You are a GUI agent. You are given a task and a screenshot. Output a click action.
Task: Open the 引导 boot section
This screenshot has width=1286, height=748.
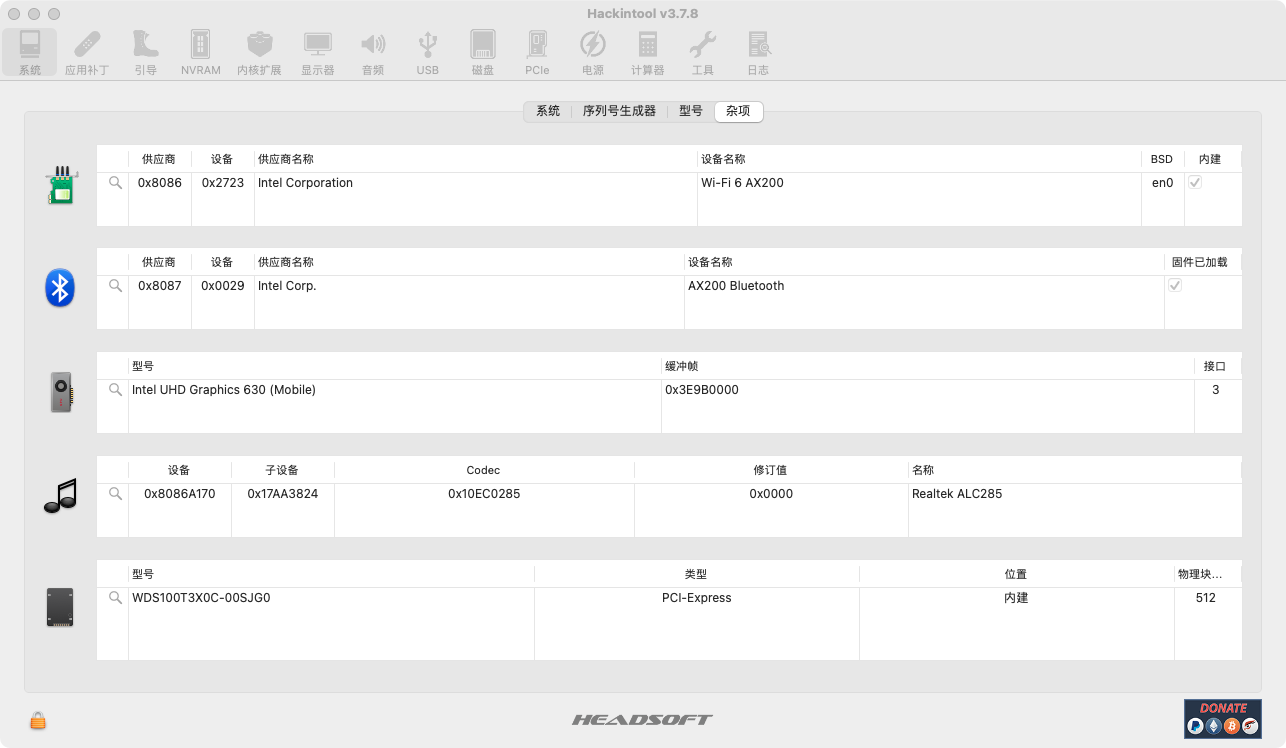(145, 52)
